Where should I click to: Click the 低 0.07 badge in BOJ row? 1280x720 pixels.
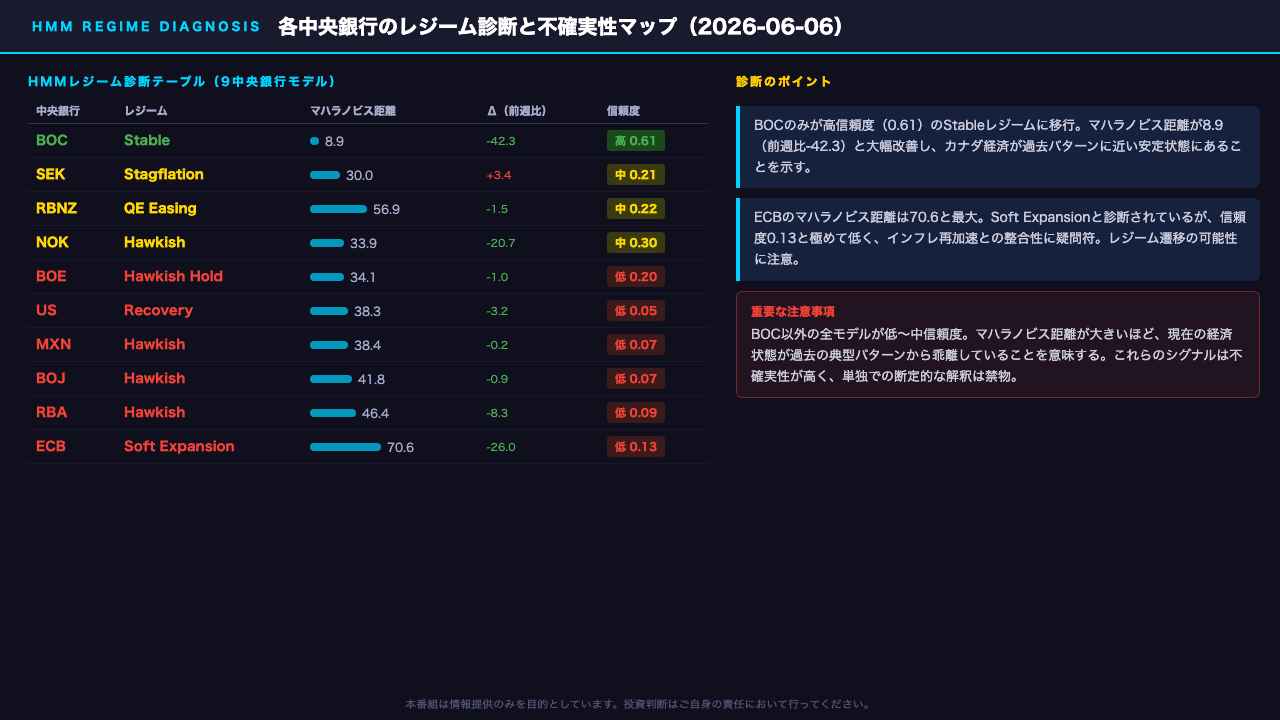(x=636, y=379)
